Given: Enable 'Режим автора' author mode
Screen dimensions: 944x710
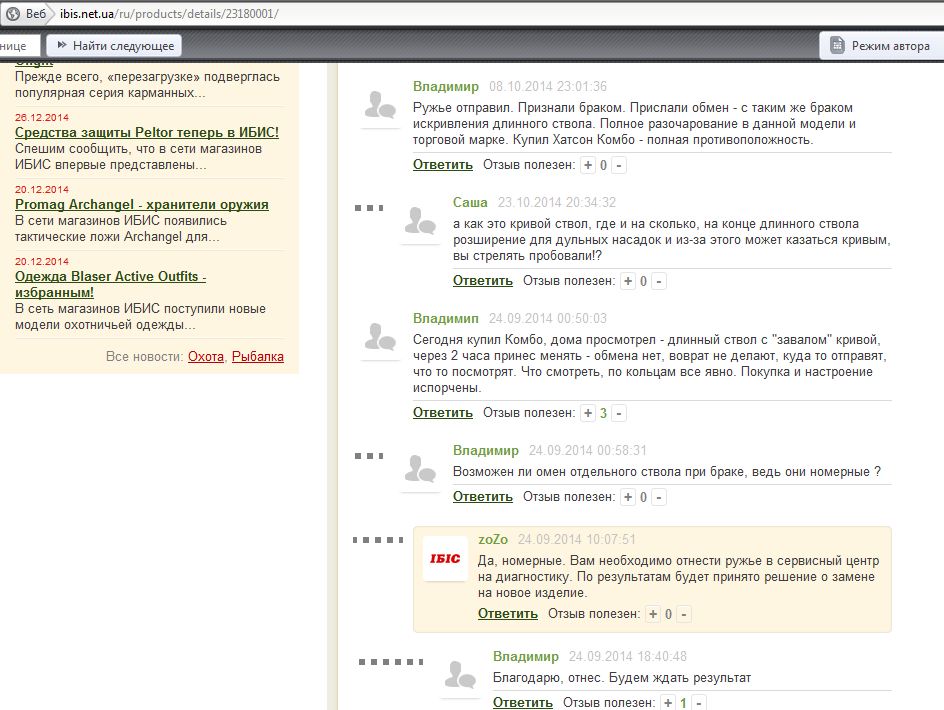Looking at the screenshot, I should point(880,46).
